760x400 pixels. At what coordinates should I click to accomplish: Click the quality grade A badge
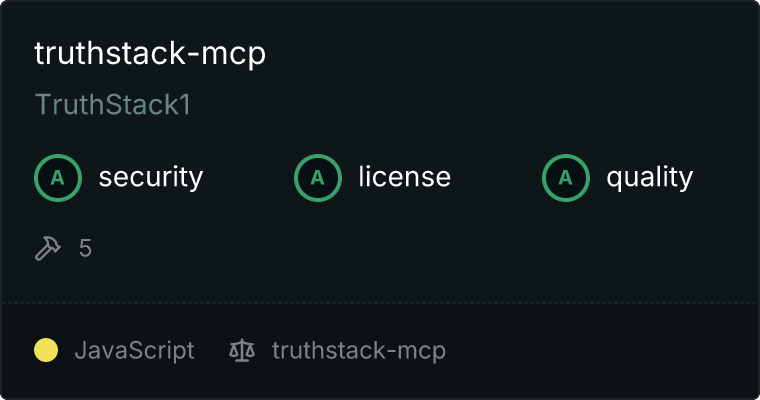(x=566, y=178)
